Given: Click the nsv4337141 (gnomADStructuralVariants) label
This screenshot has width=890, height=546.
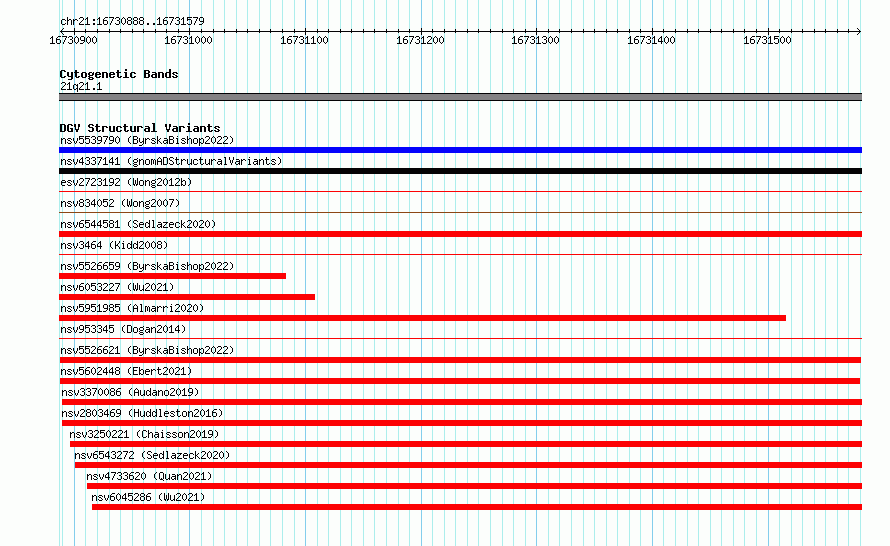Looking at the screenshot, I should tap(171, 161).
